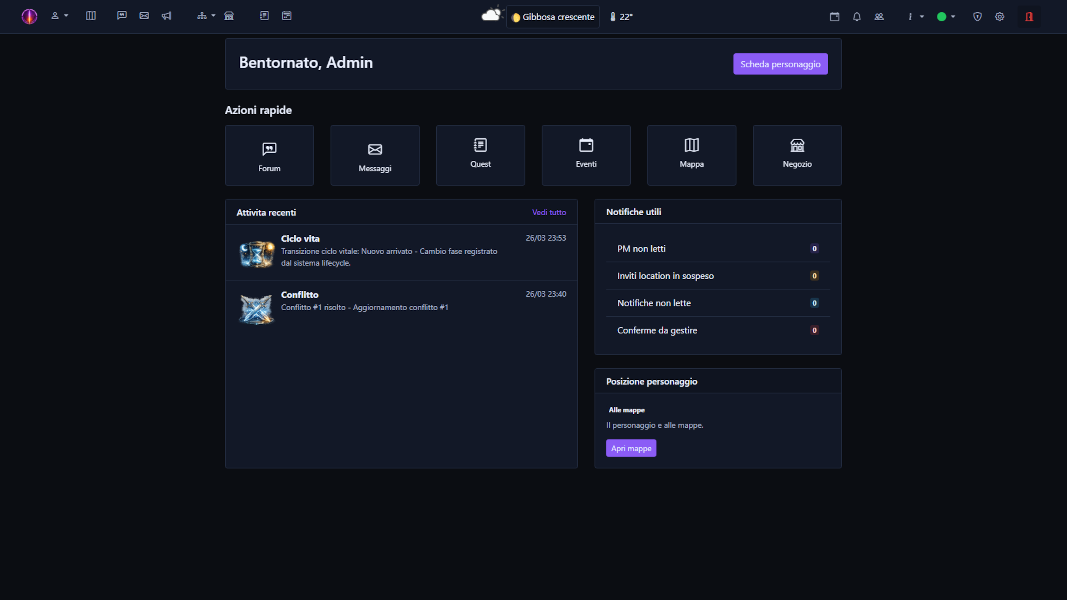Open the envelope messages icon in top bar
The height and width of the screenshot is (600, 1067).
(x=144, y=16)
